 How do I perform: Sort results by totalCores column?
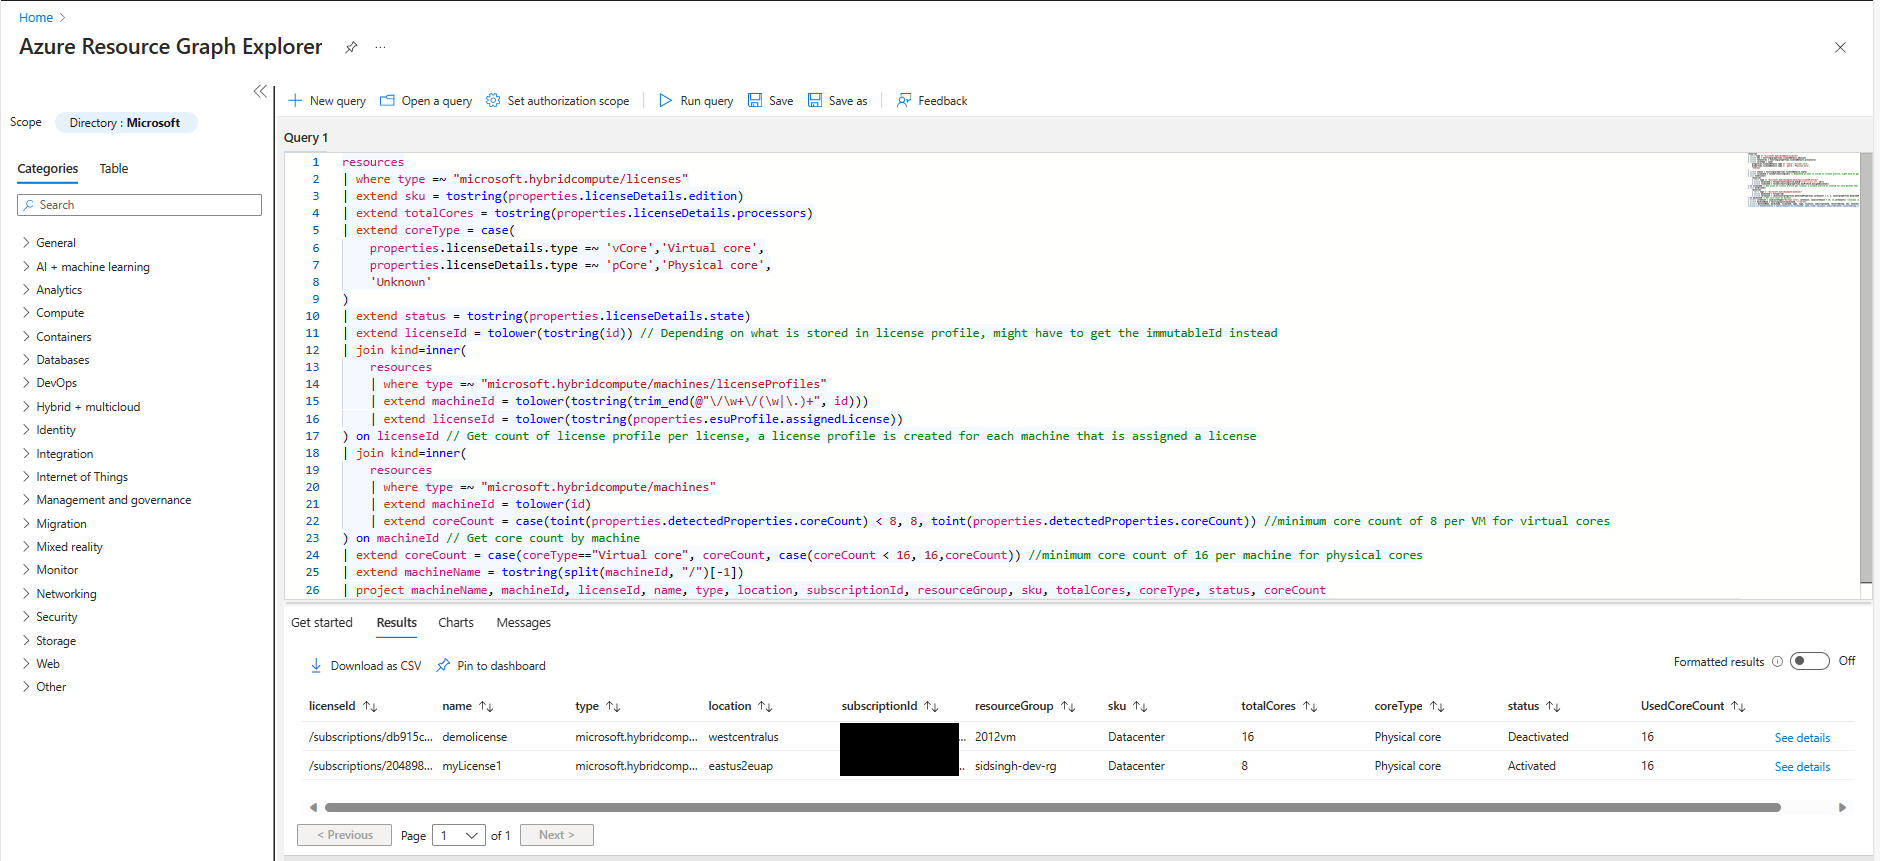(x=1310, y=706)
